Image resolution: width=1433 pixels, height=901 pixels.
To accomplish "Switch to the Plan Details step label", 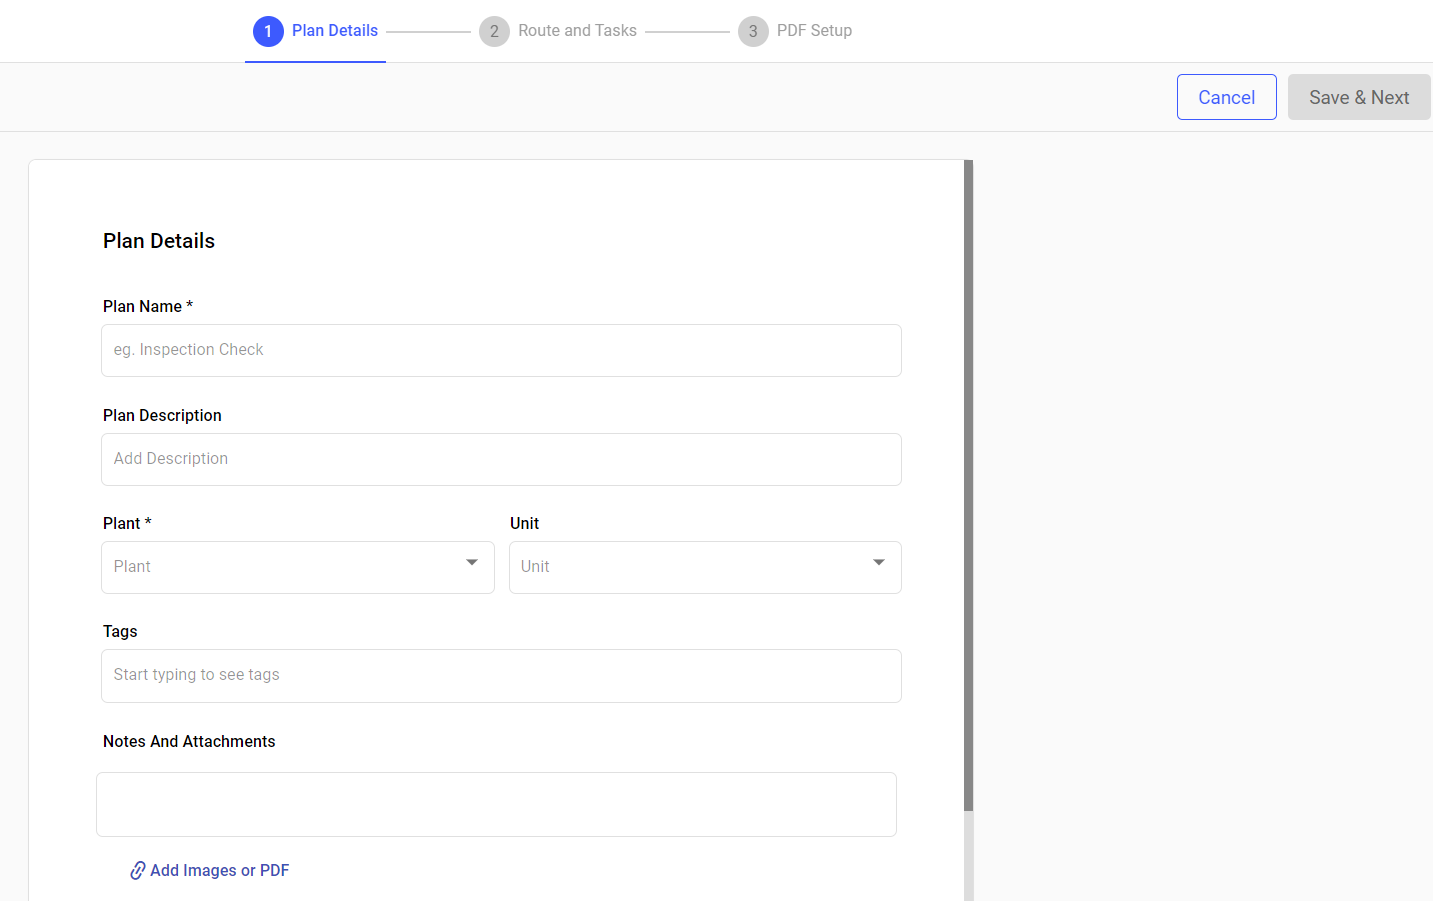I will pos(335,31).
